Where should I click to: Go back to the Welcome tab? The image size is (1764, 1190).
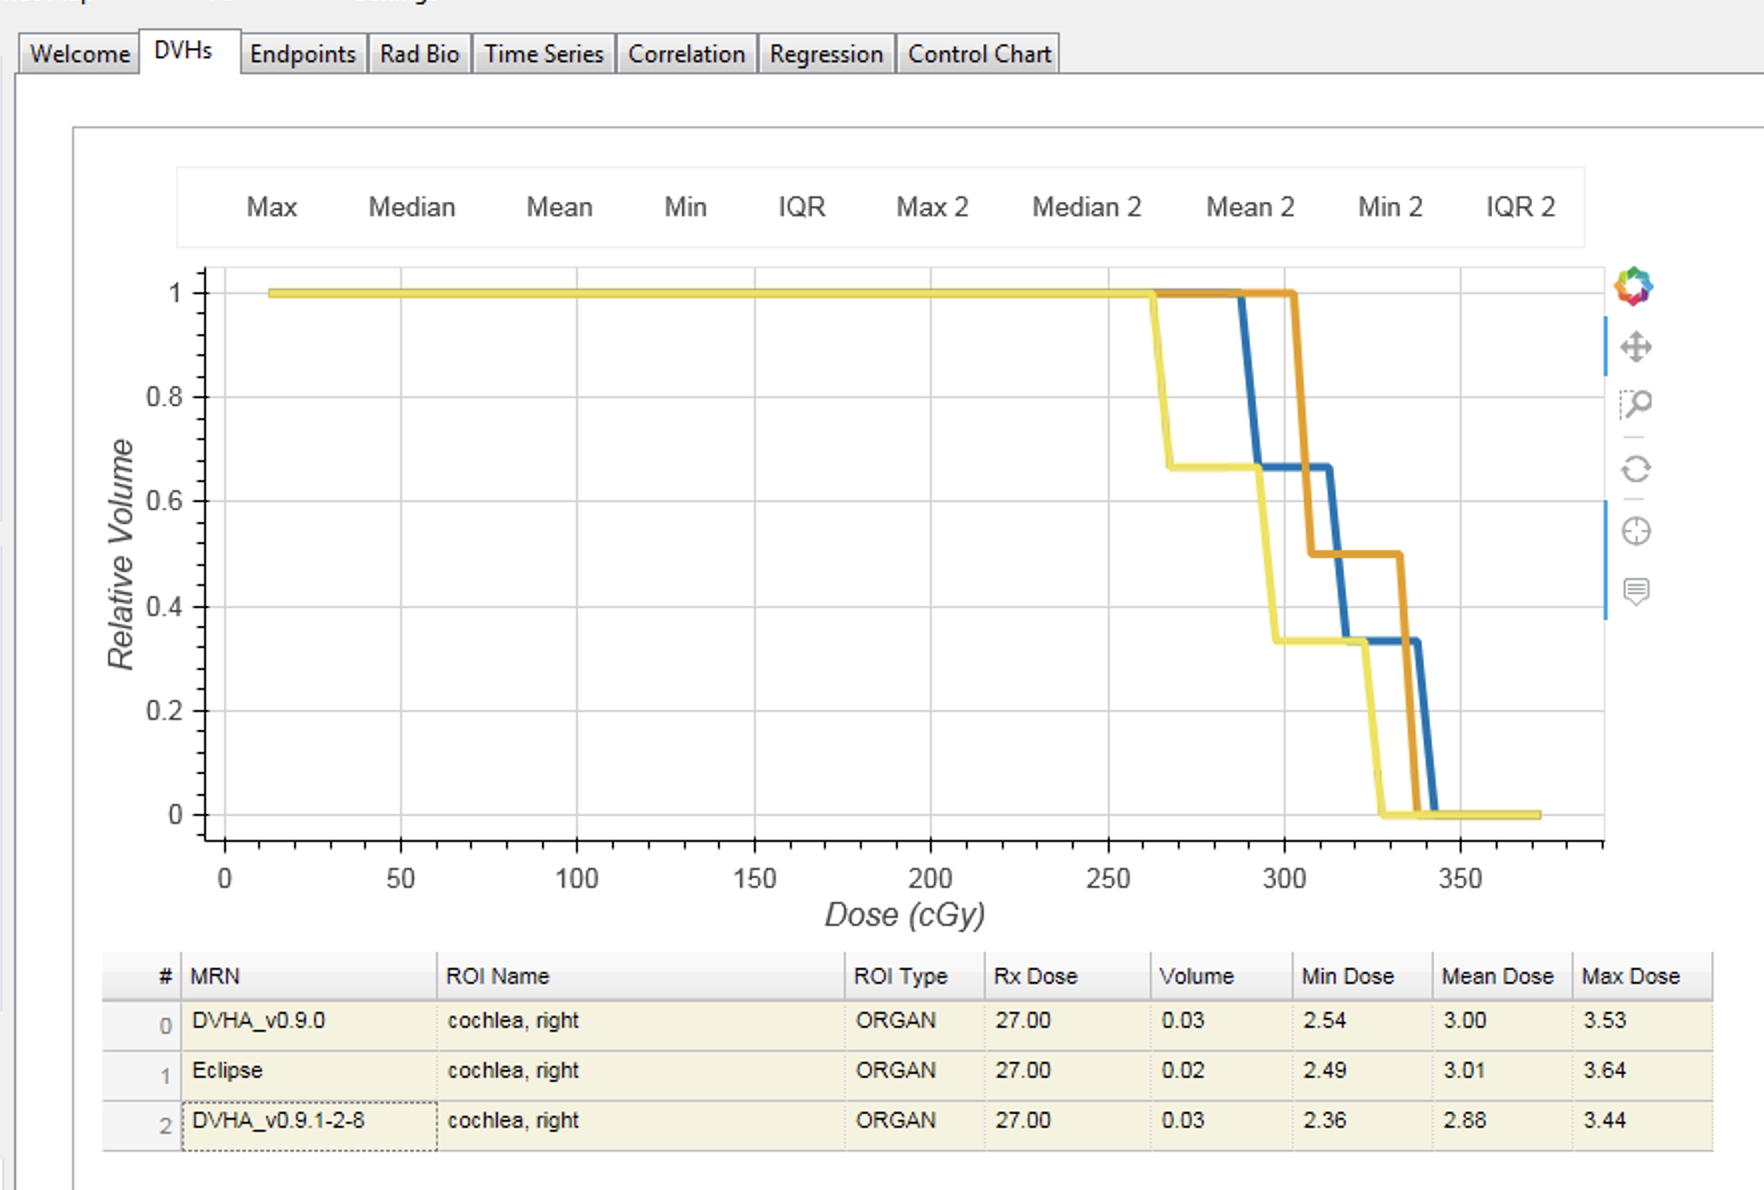click(x=77, y=54)
